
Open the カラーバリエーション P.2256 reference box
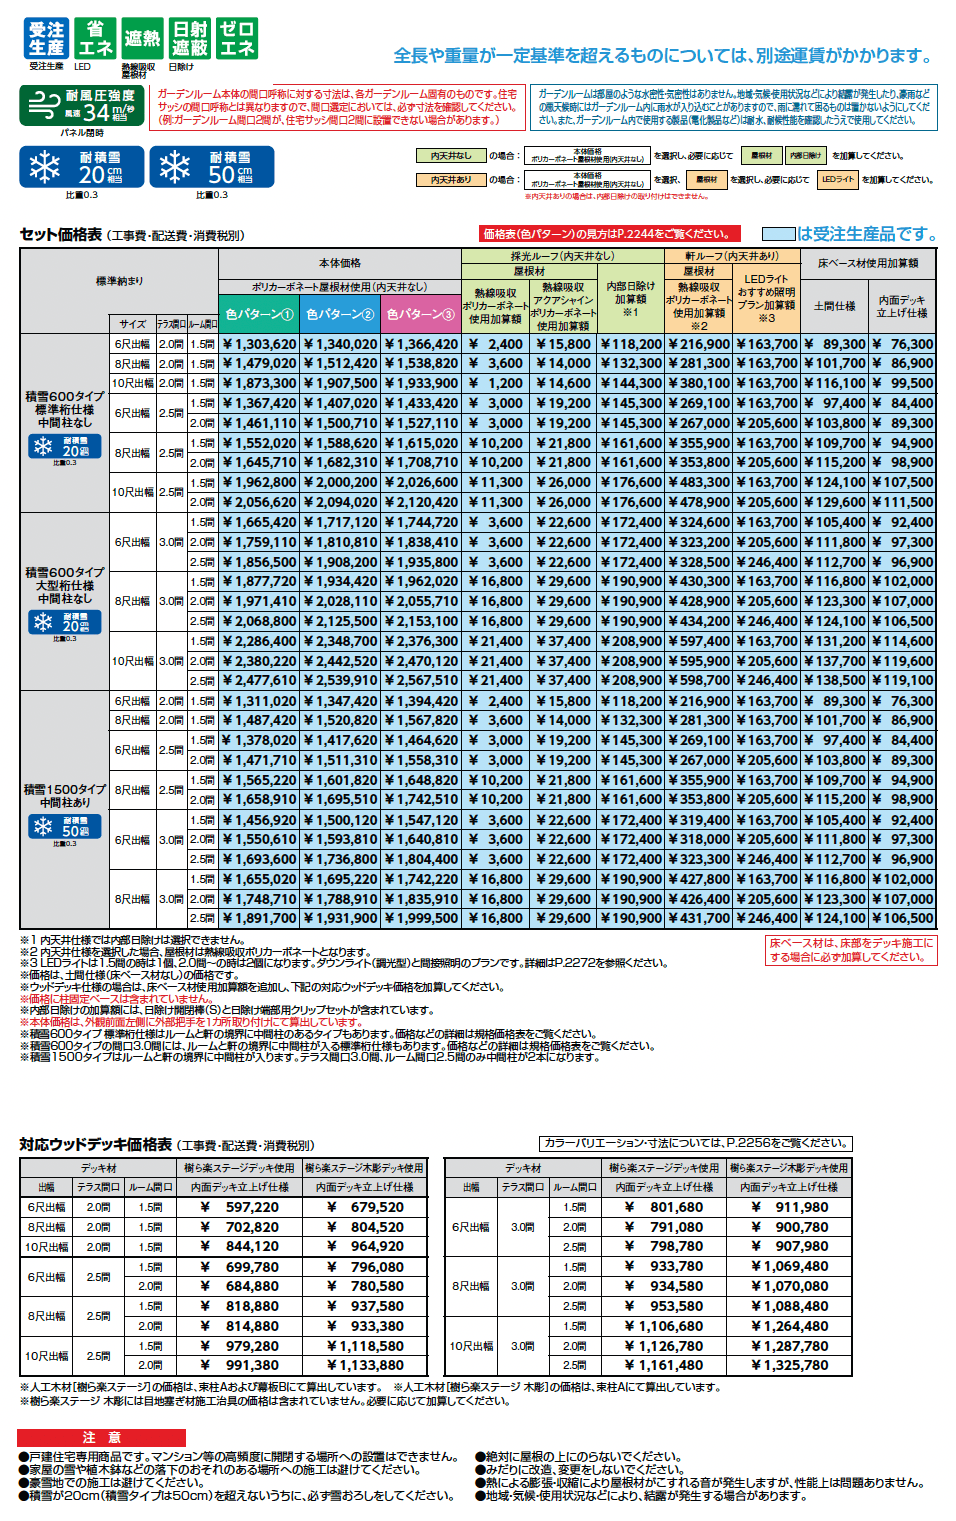tap(696, 1143)
